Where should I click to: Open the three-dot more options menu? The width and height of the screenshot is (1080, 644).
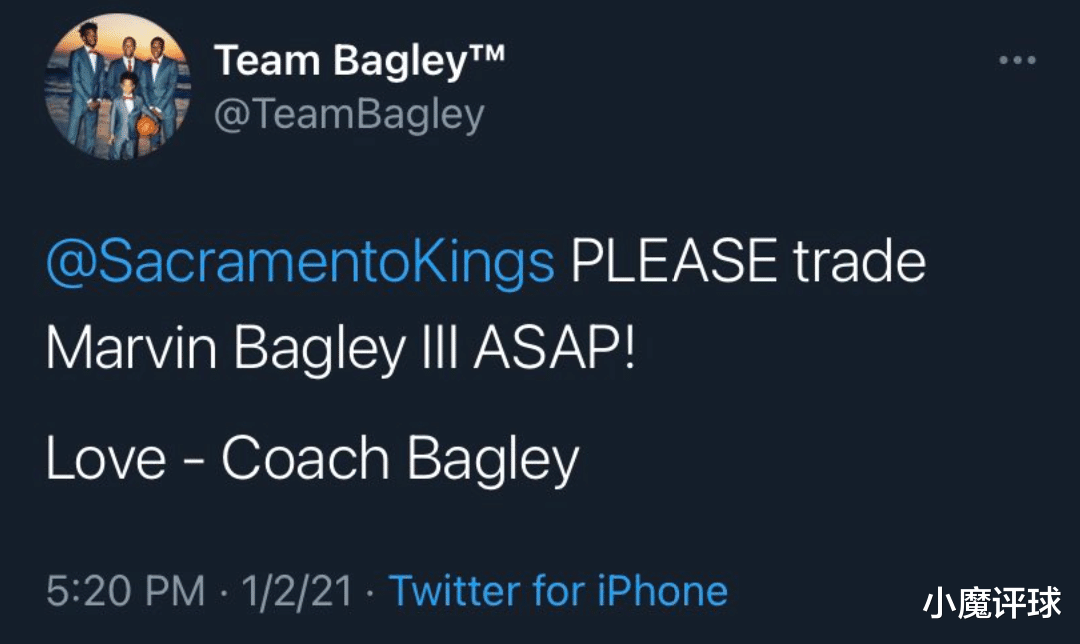(x=1017, y=61)
